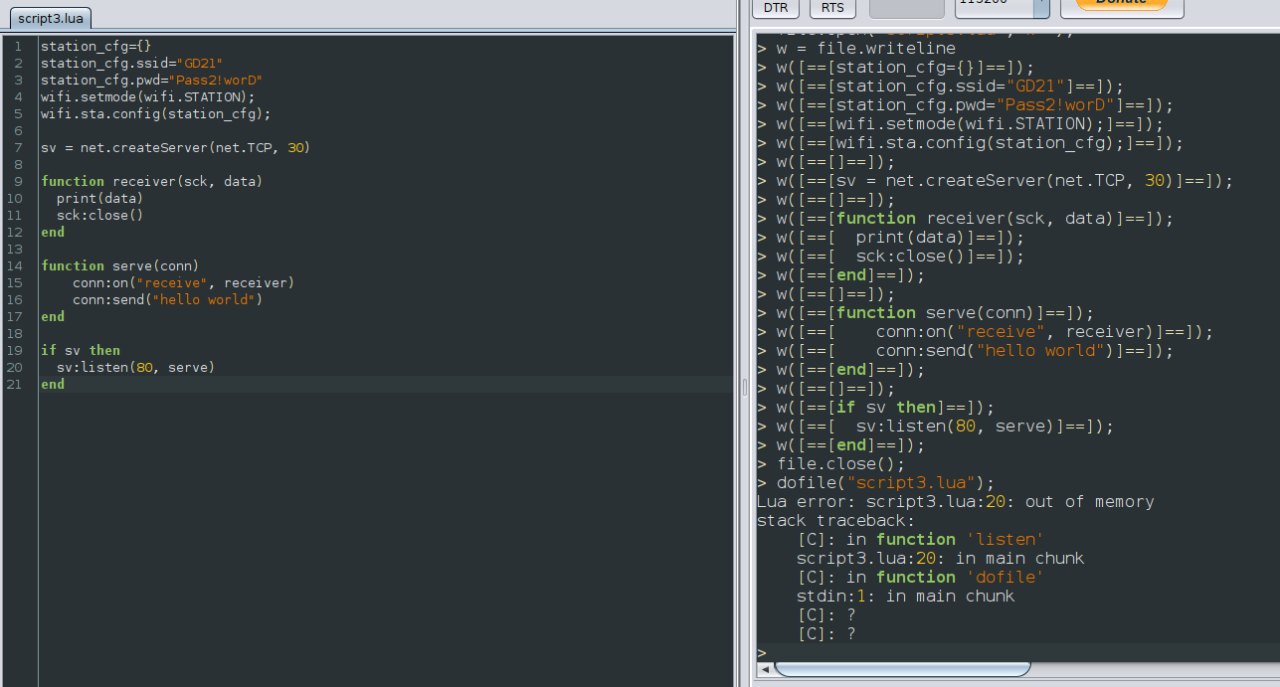Click editor line station_cfg={}

96,46
